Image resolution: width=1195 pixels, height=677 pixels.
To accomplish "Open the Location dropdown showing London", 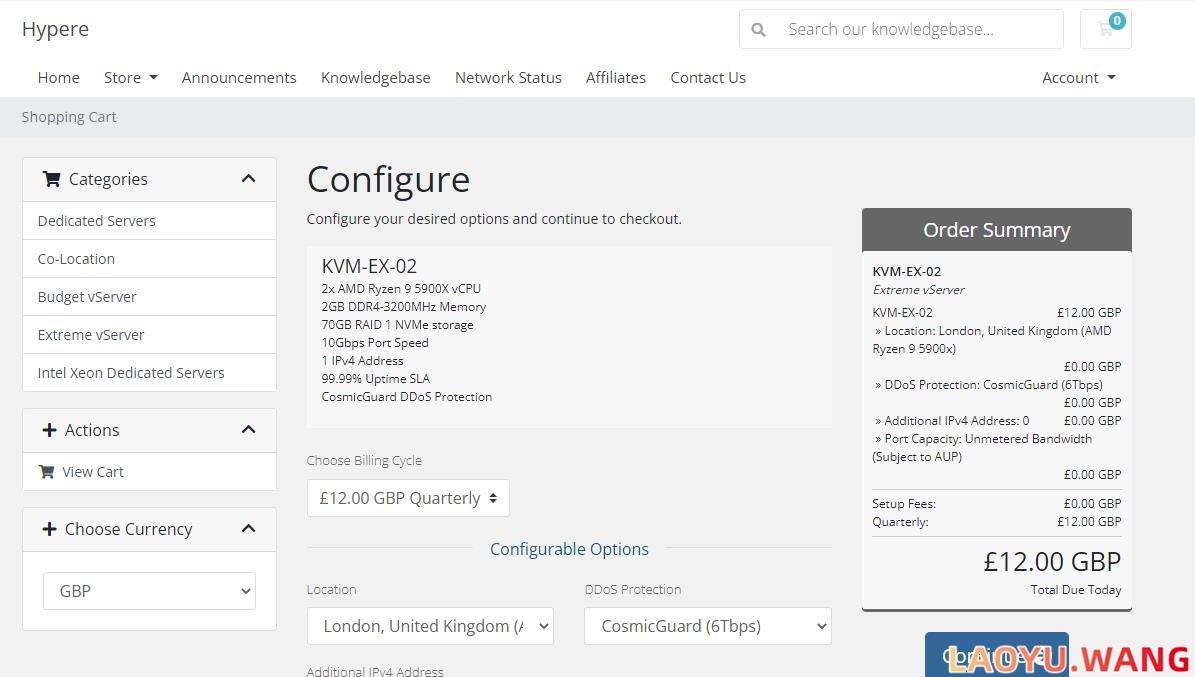I will point(431,626).
